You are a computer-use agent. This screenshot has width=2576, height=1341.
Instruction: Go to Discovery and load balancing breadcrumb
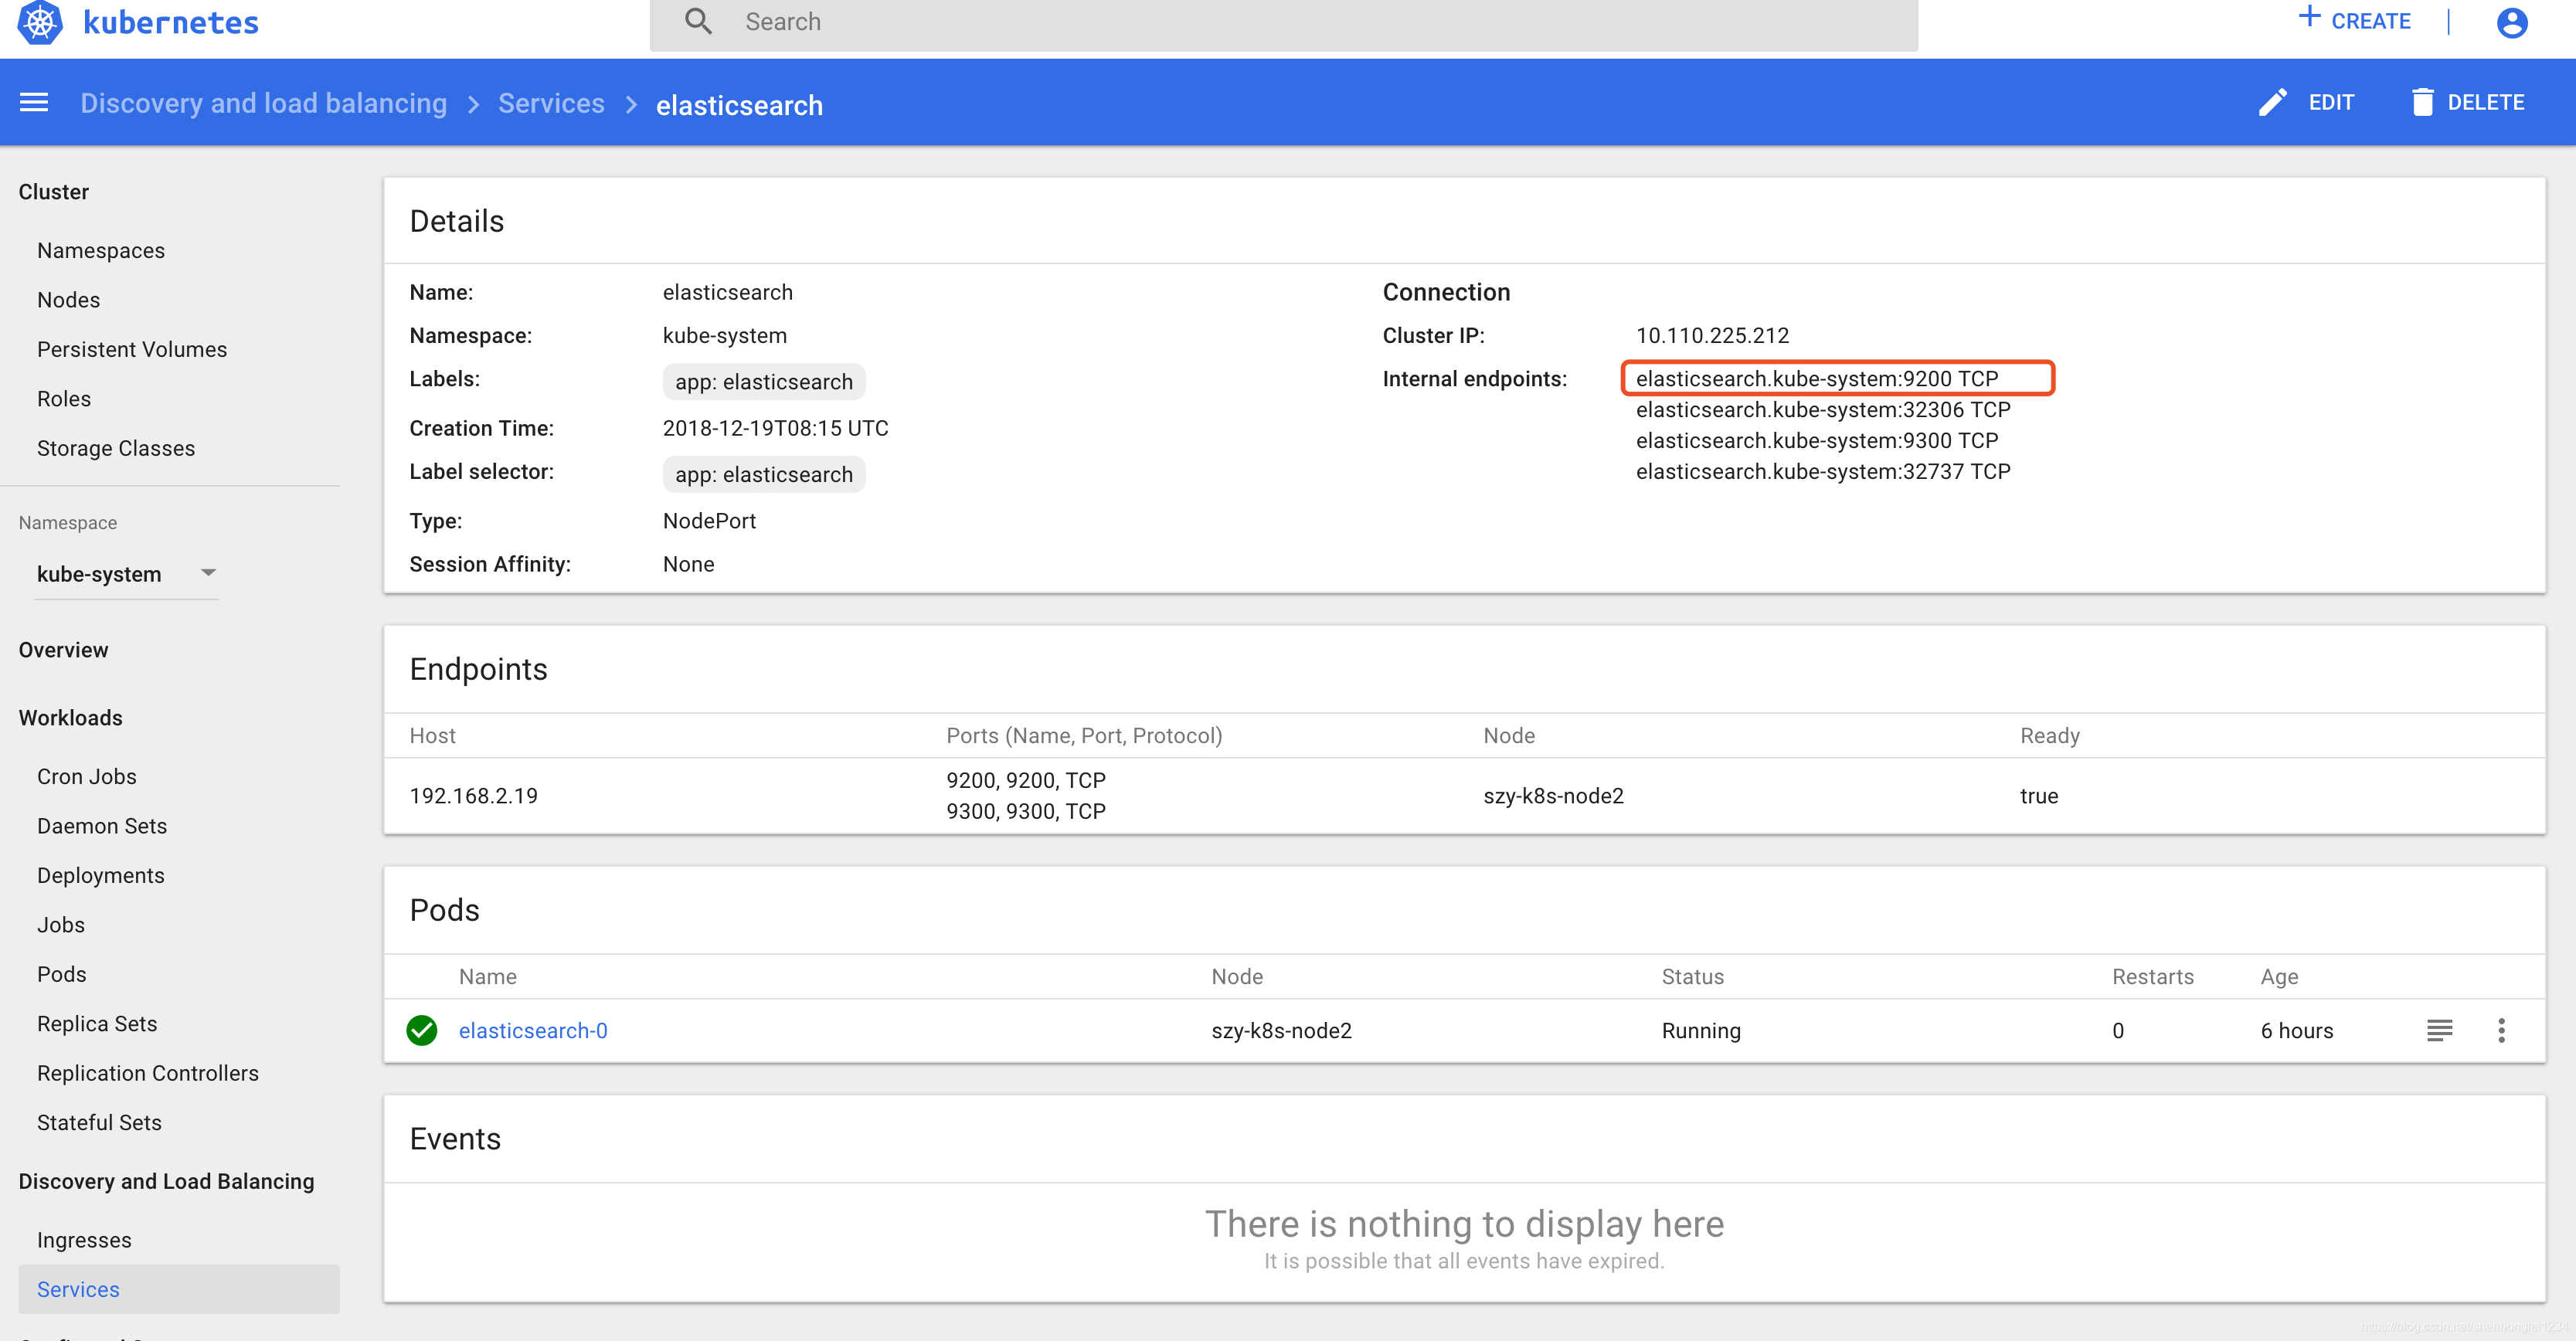point(263,103)
